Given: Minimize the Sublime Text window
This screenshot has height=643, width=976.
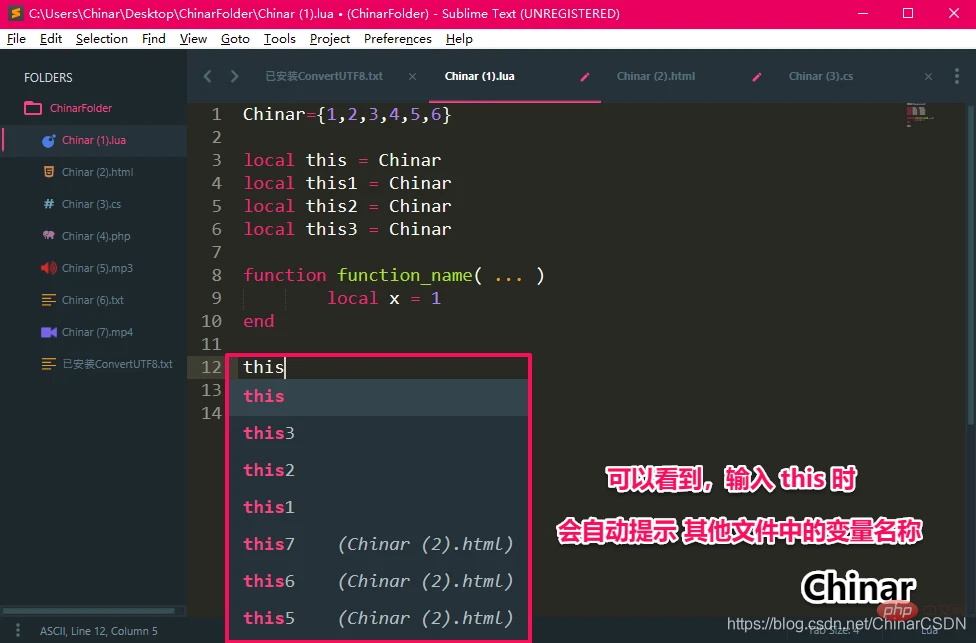Looking at the screenshot, I should 863,13.
